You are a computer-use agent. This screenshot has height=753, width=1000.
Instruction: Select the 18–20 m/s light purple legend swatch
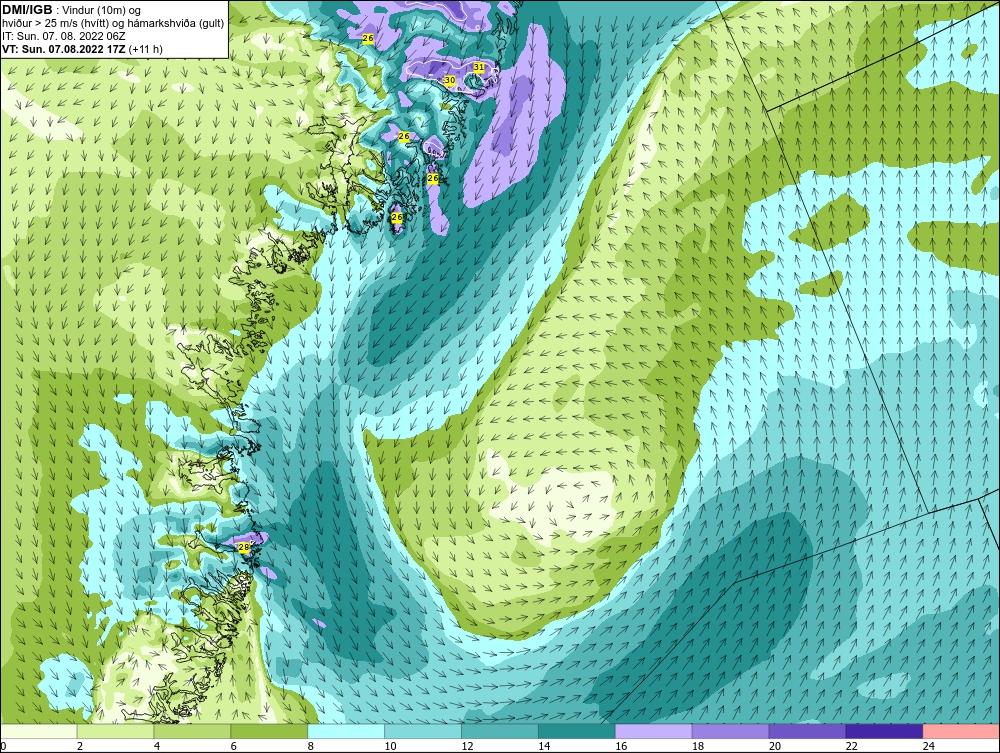730,731
